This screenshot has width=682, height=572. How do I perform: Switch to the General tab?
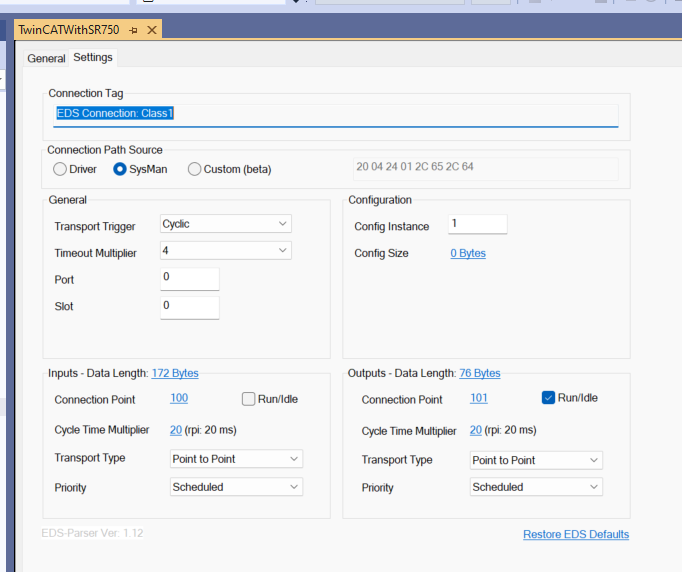pyautogui.click(x=46, y=58)
